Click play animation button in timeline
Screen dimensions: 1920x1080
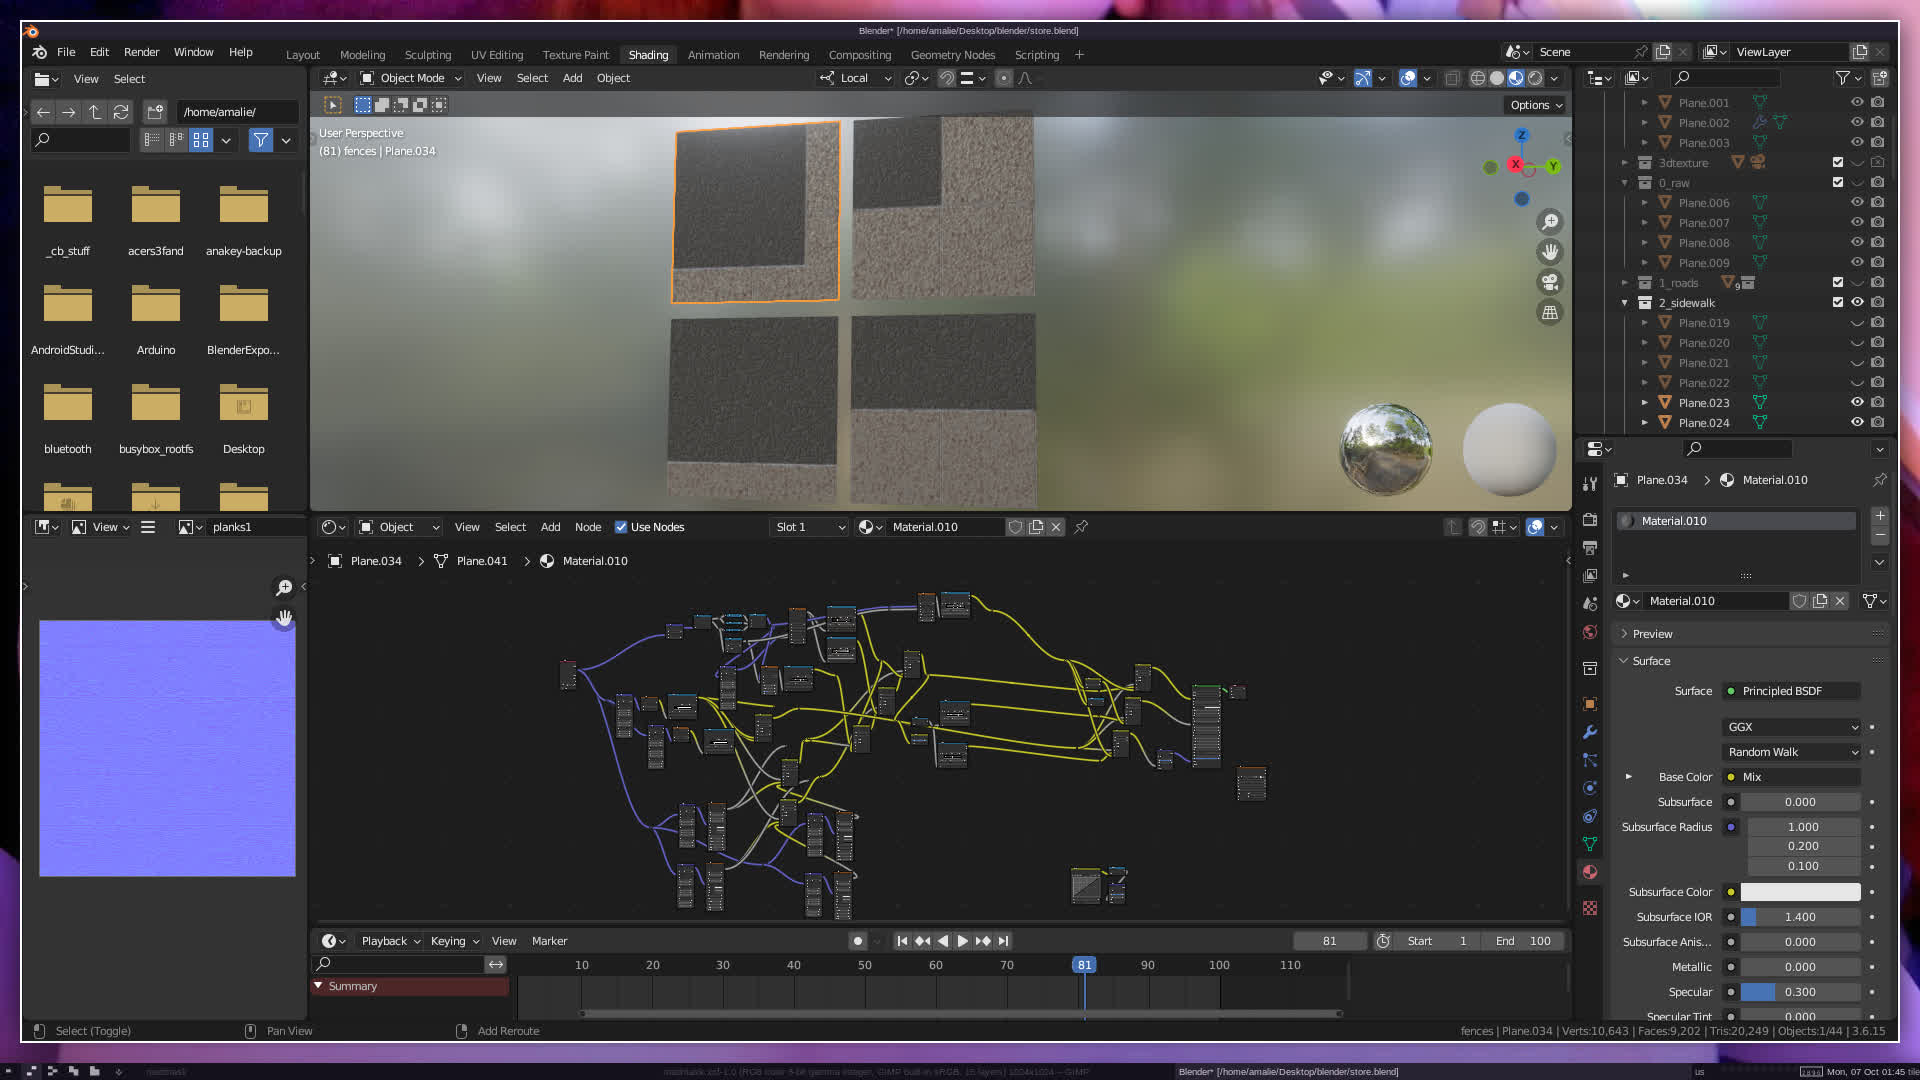[x=962, y=941]
